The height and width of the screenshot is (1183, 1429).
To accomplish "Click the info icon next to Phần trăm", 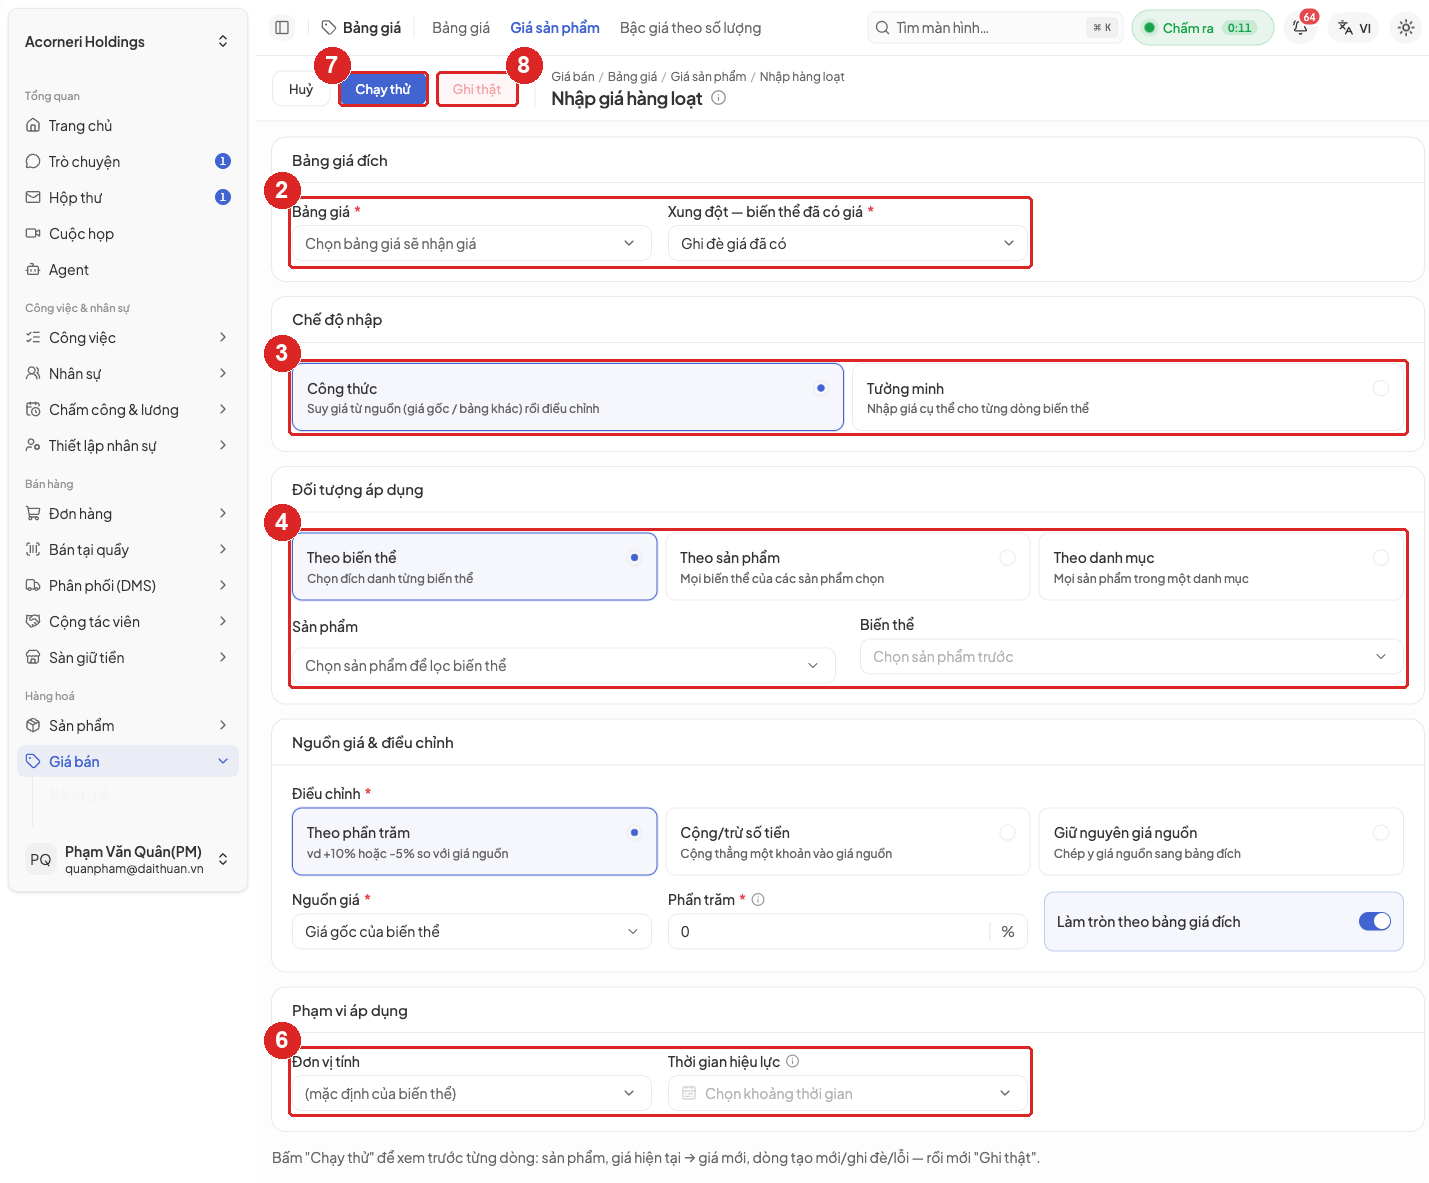I will point(758,900).
